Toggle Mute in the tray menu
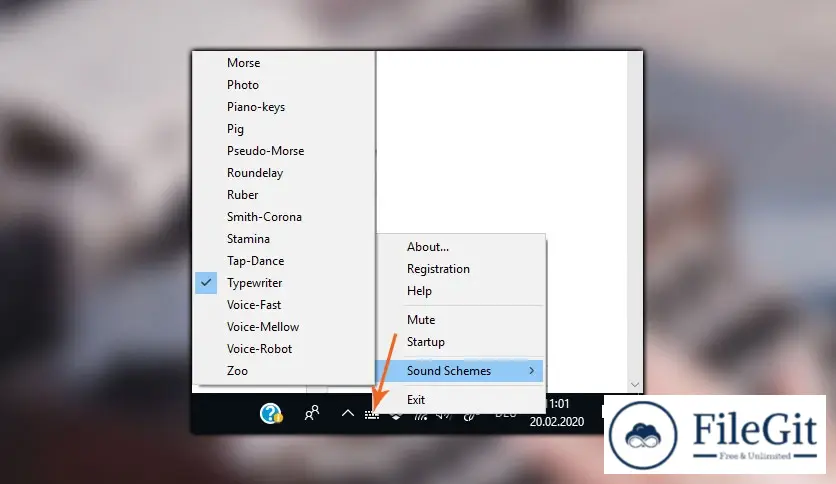The width and height of the screenshot is (836, 484). click(x=461, y=320)
